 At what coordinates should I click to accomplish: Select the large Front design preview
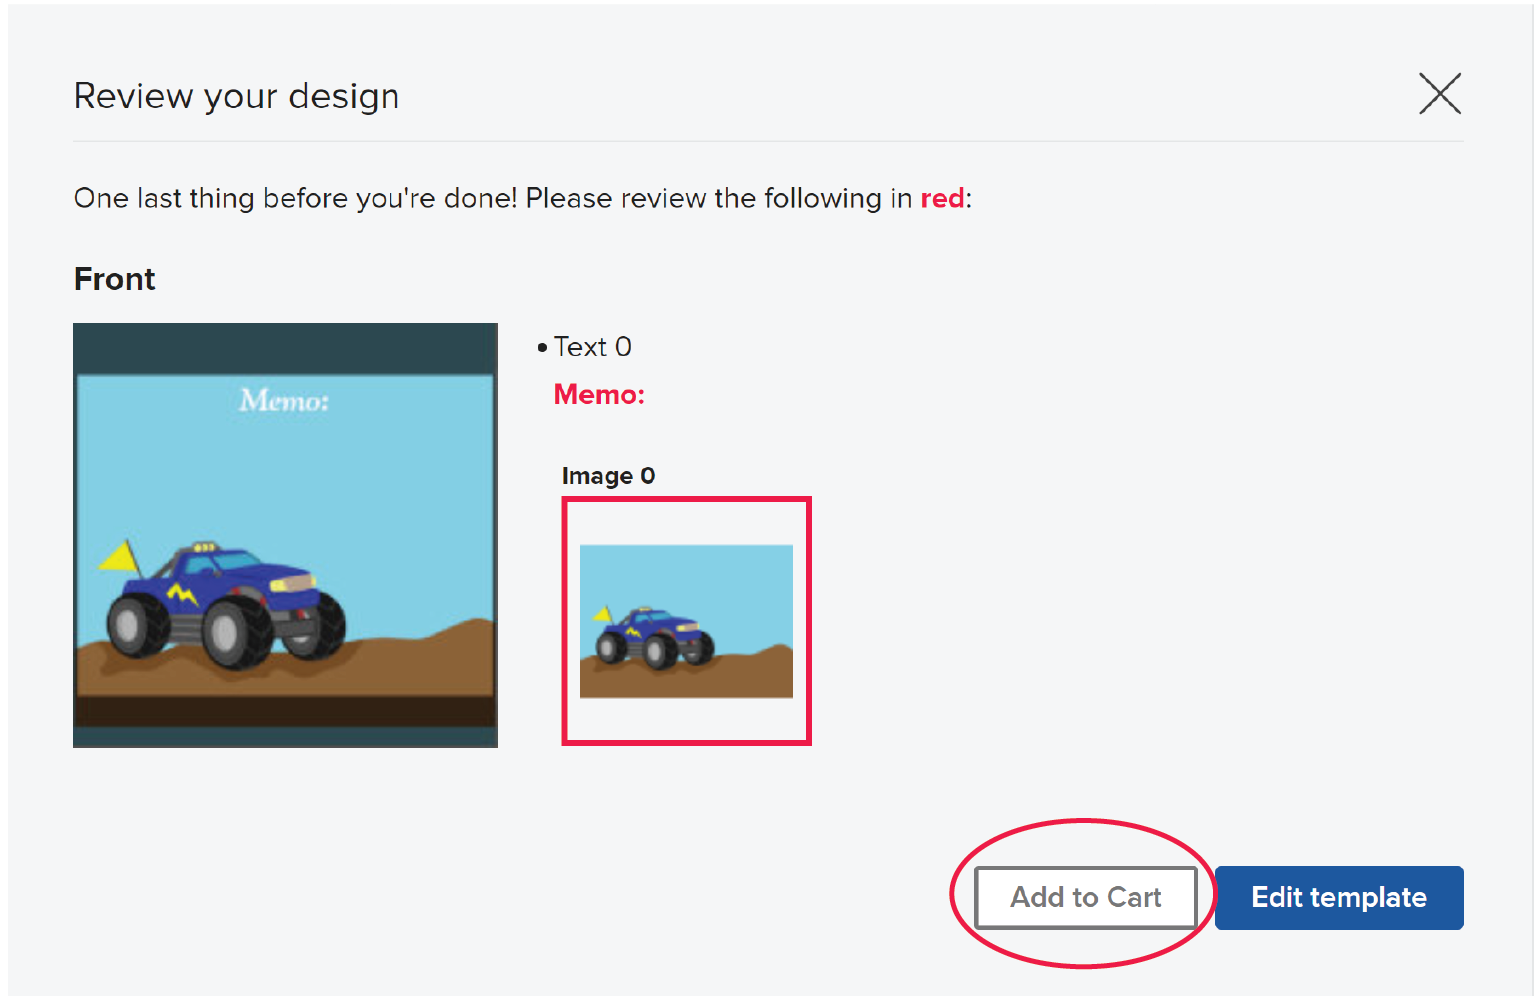point(285,535)
